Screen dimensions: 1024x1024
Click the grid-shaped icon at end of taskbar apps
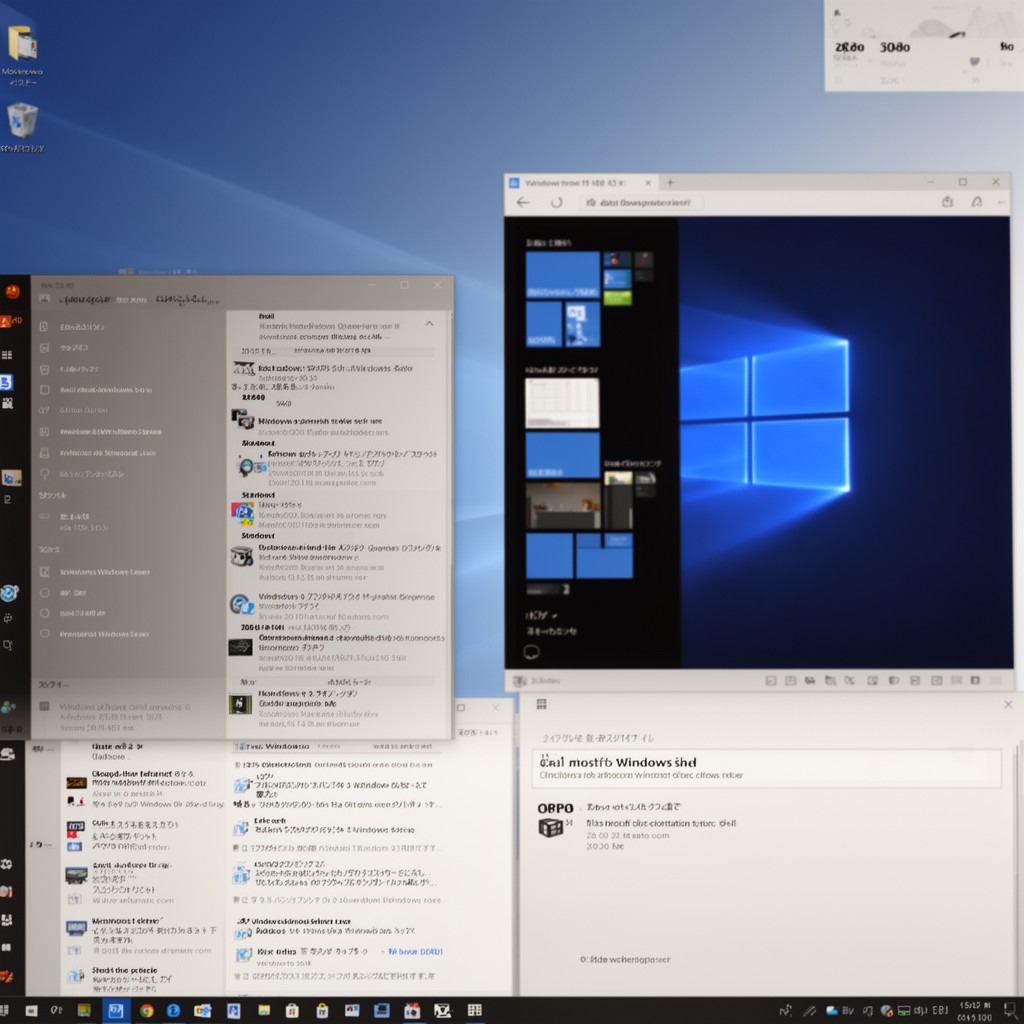475,1010
